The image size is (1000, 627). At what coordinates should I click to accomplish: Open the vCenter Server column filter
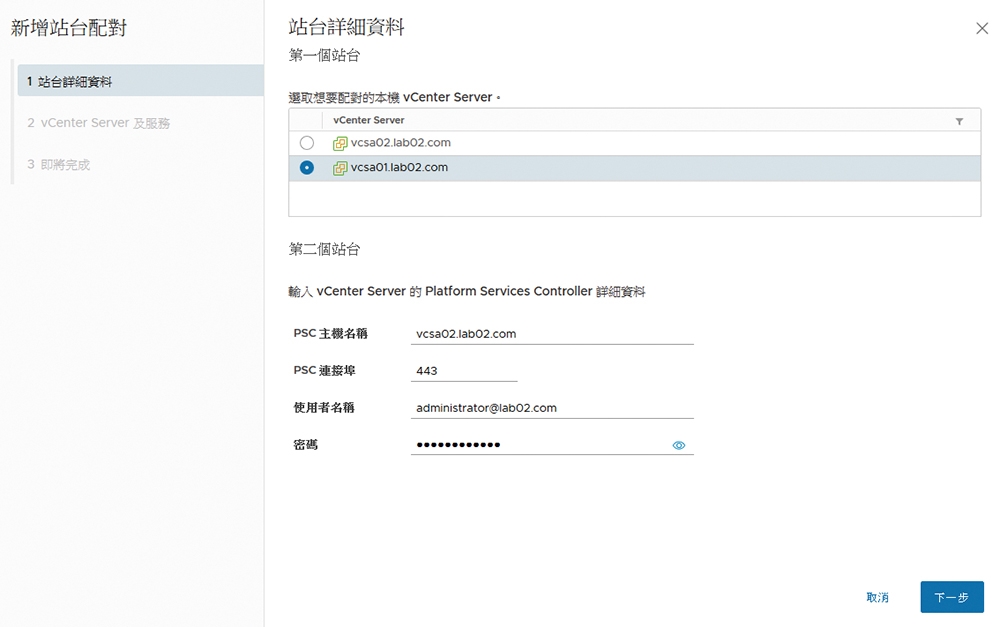coord(959,121)
